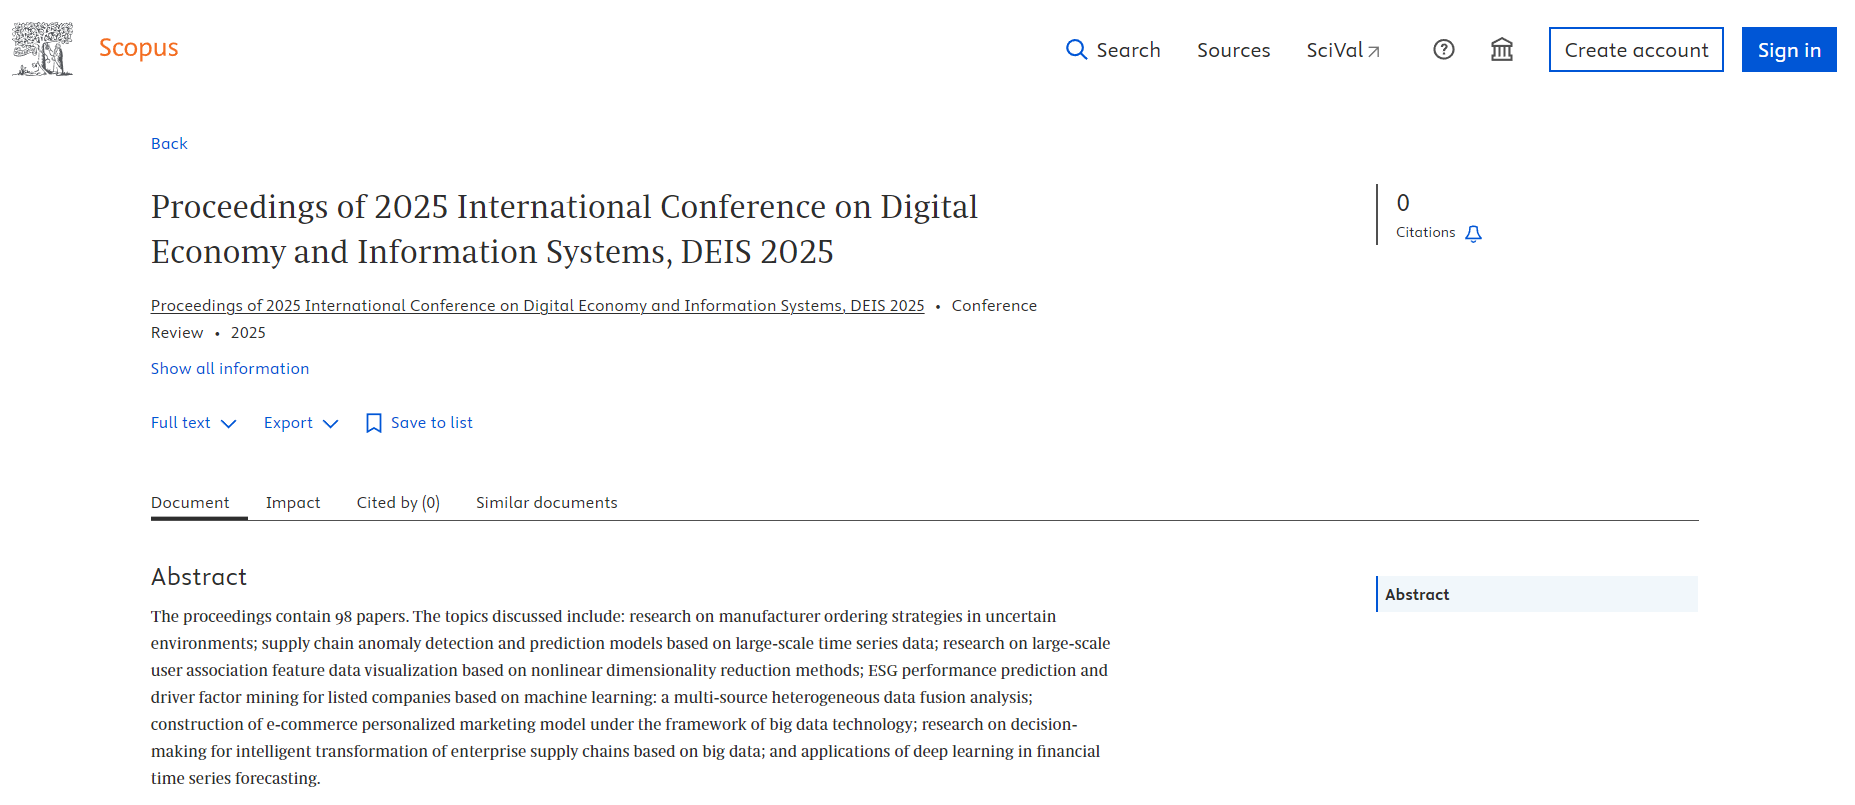Click the magnifying glass search icon
This screenshot has width=1855, height=805.
(1076, 50)
